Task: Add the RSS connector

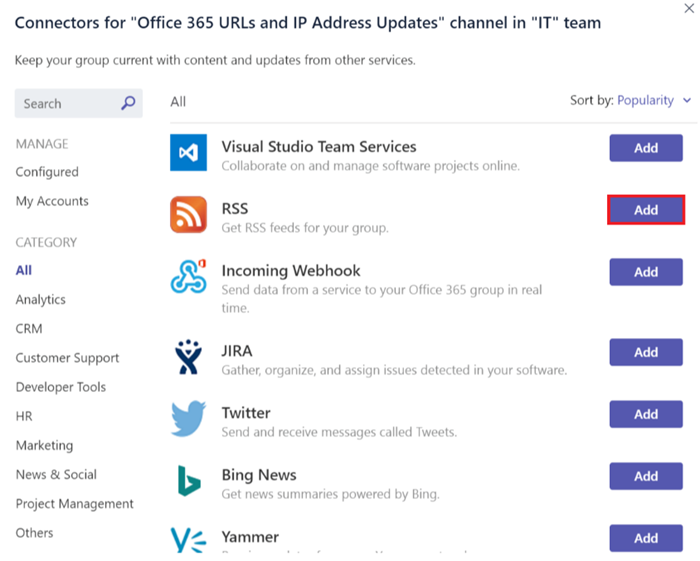Action: tap(646, 210)
